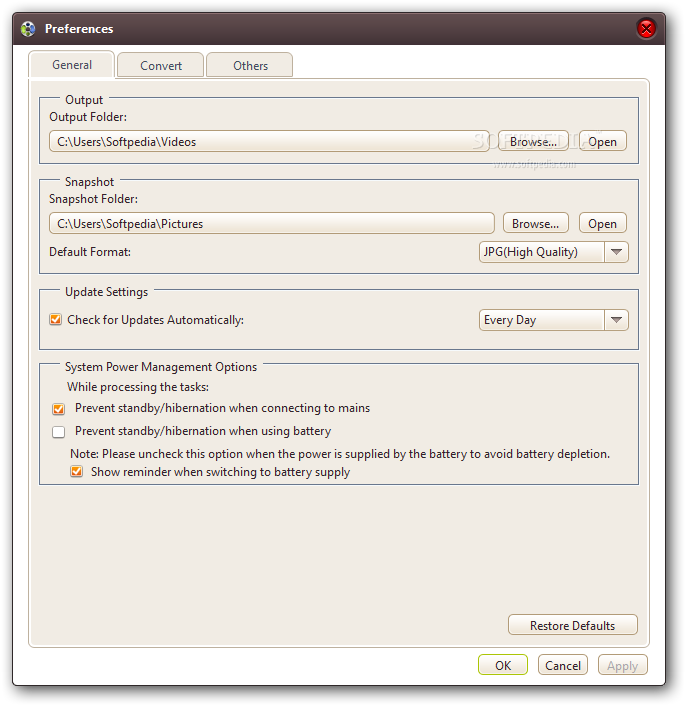Click the Preferences app icon in title bar
This screenshot has height=706, width=686.
pos(28,29)
